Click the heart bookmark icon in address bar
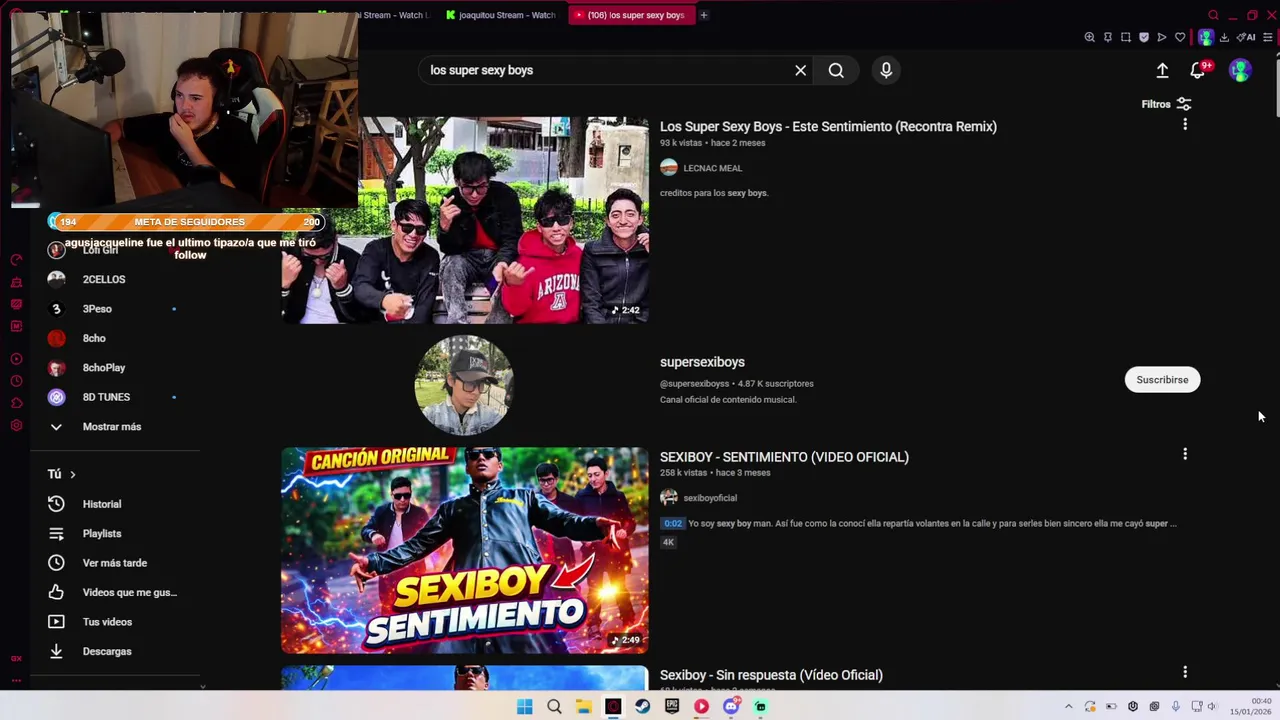Image resolution: width=1280 pixels, height=720 pixels. pos(1180,37)
